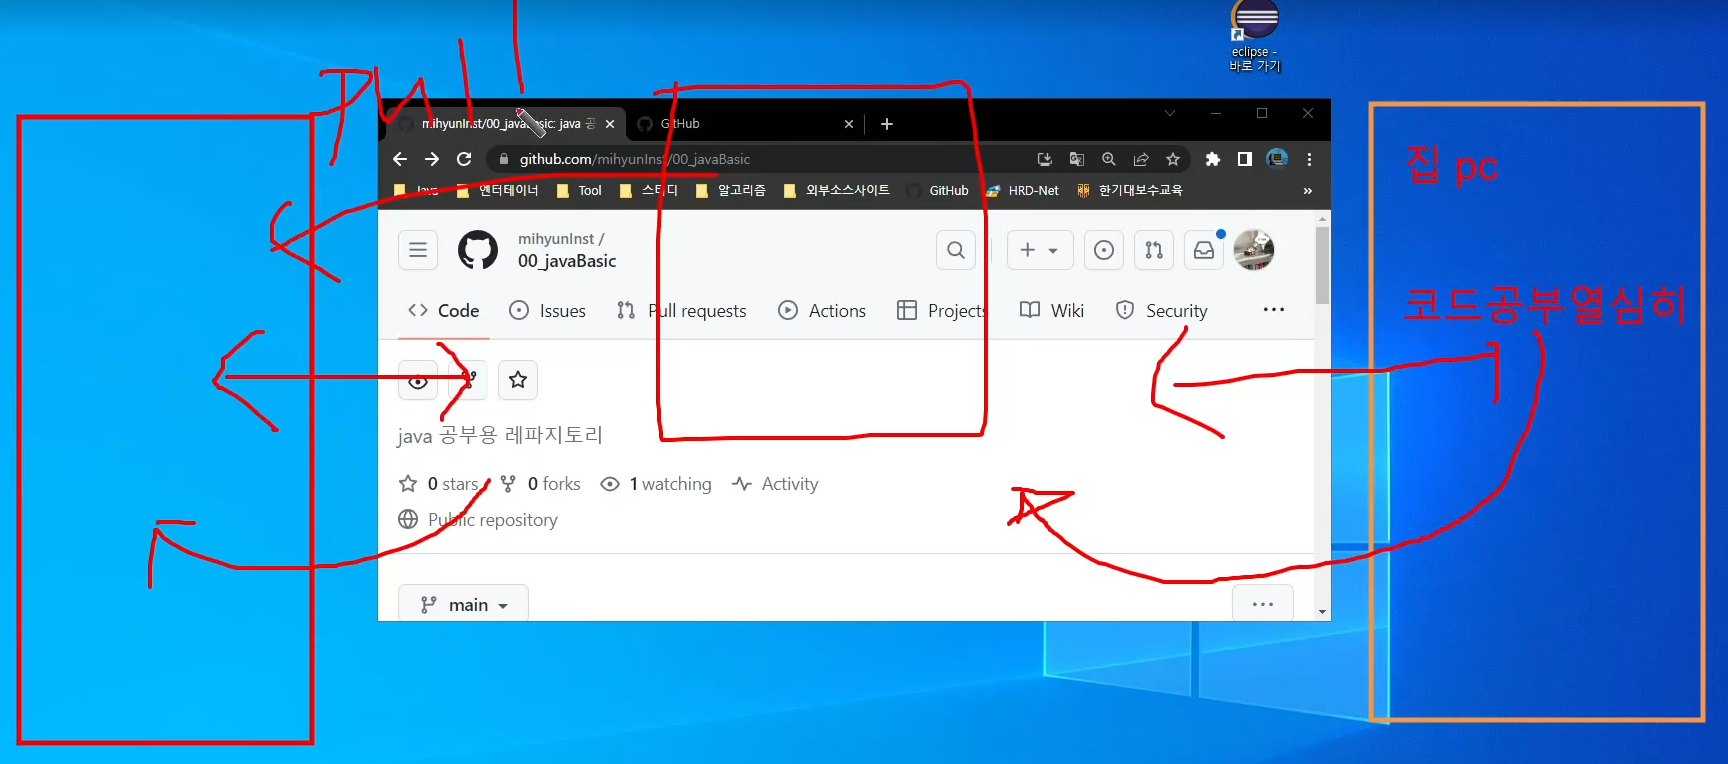Open a new browser tab

click(887, 124)
